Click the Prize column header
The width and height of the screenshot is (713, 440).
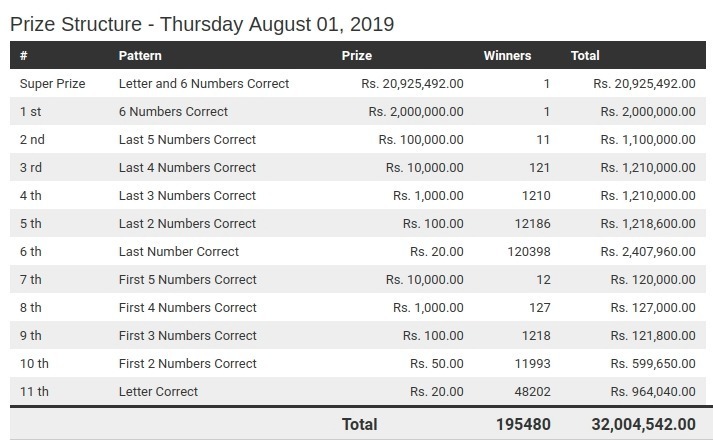357,56
